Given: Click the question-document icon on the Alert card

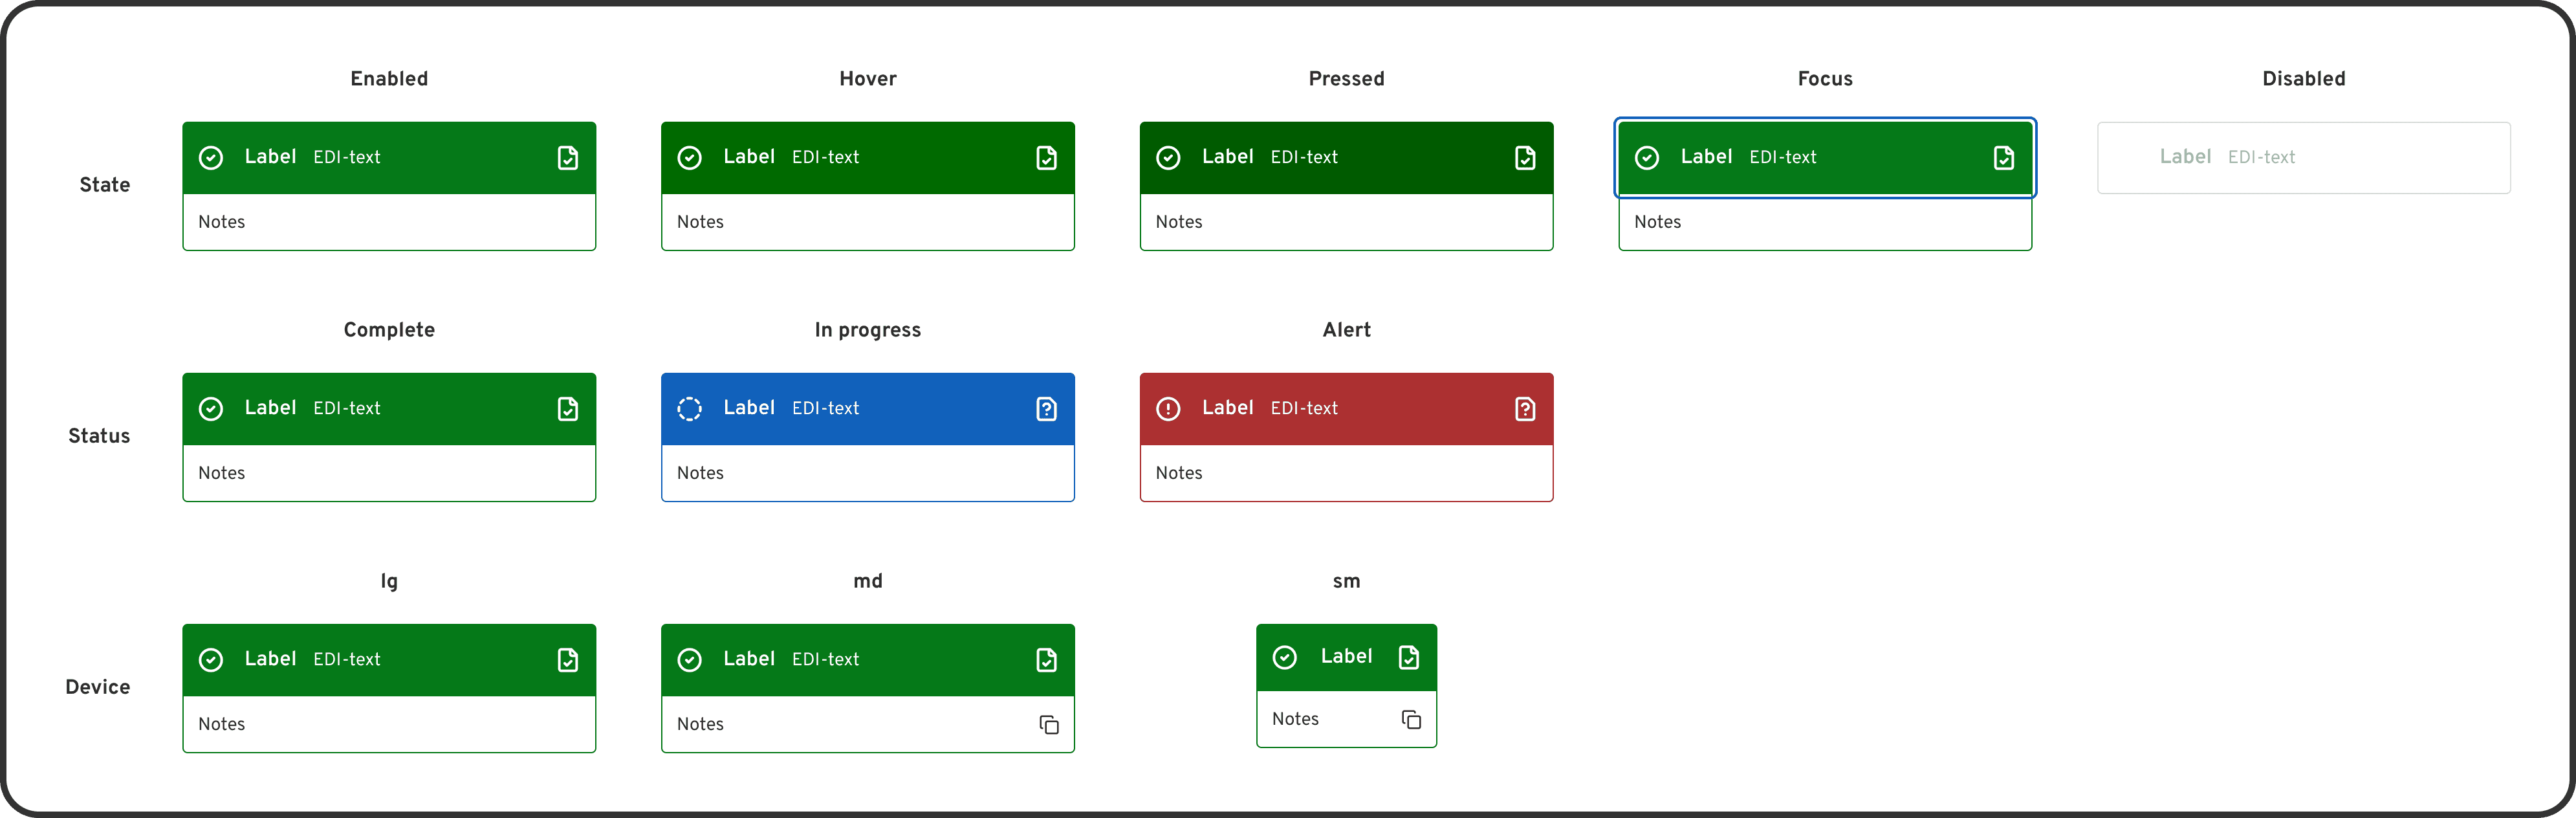Looking at the screenshot, I should tap(1524, 408).
